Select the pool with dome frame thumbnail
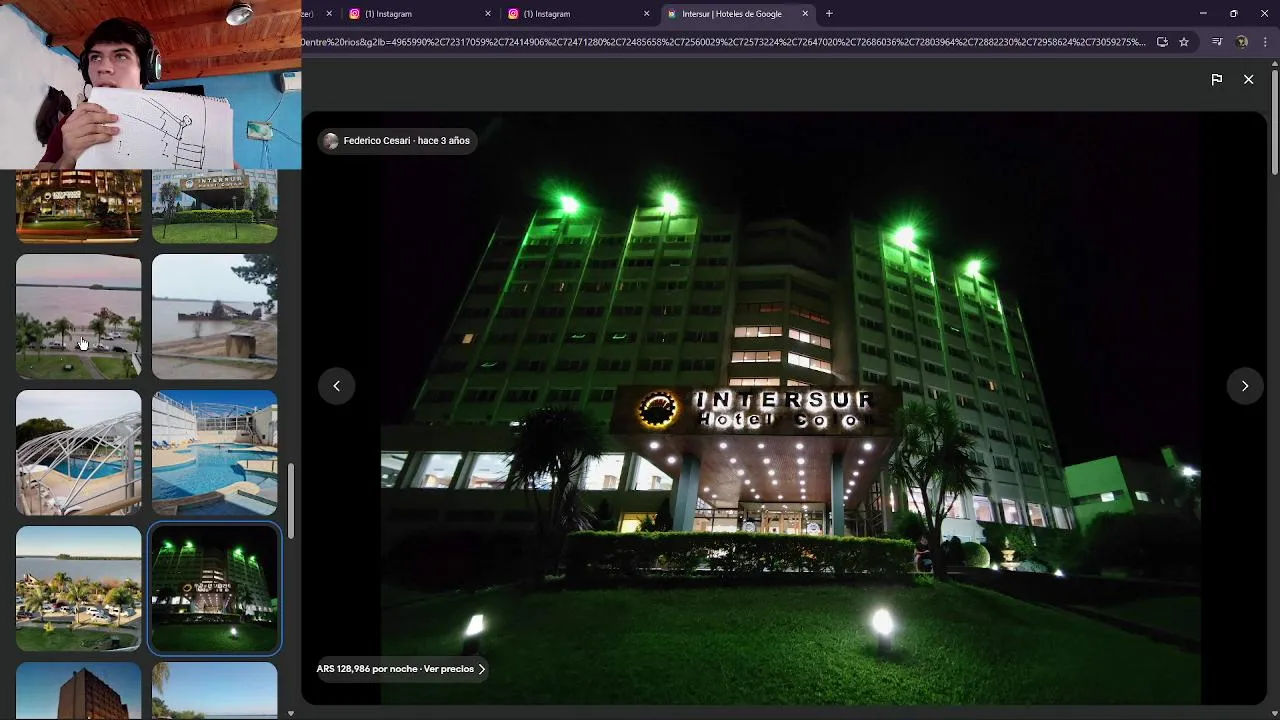1280x720 pixels. (79, 452)
